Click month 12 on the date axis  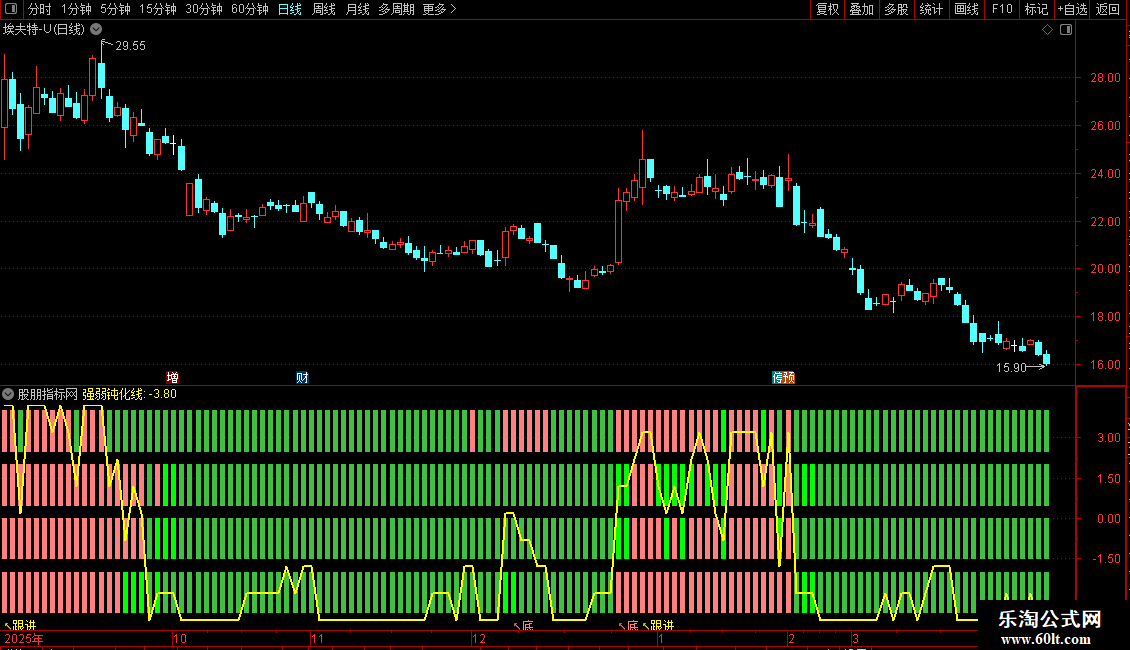[479, 638]
